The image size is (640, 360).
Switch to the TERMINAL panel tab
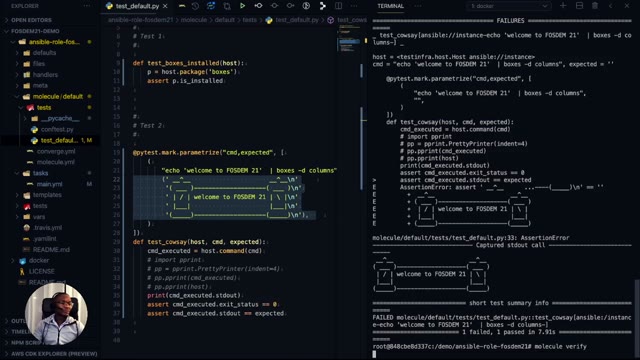(390, 6)
